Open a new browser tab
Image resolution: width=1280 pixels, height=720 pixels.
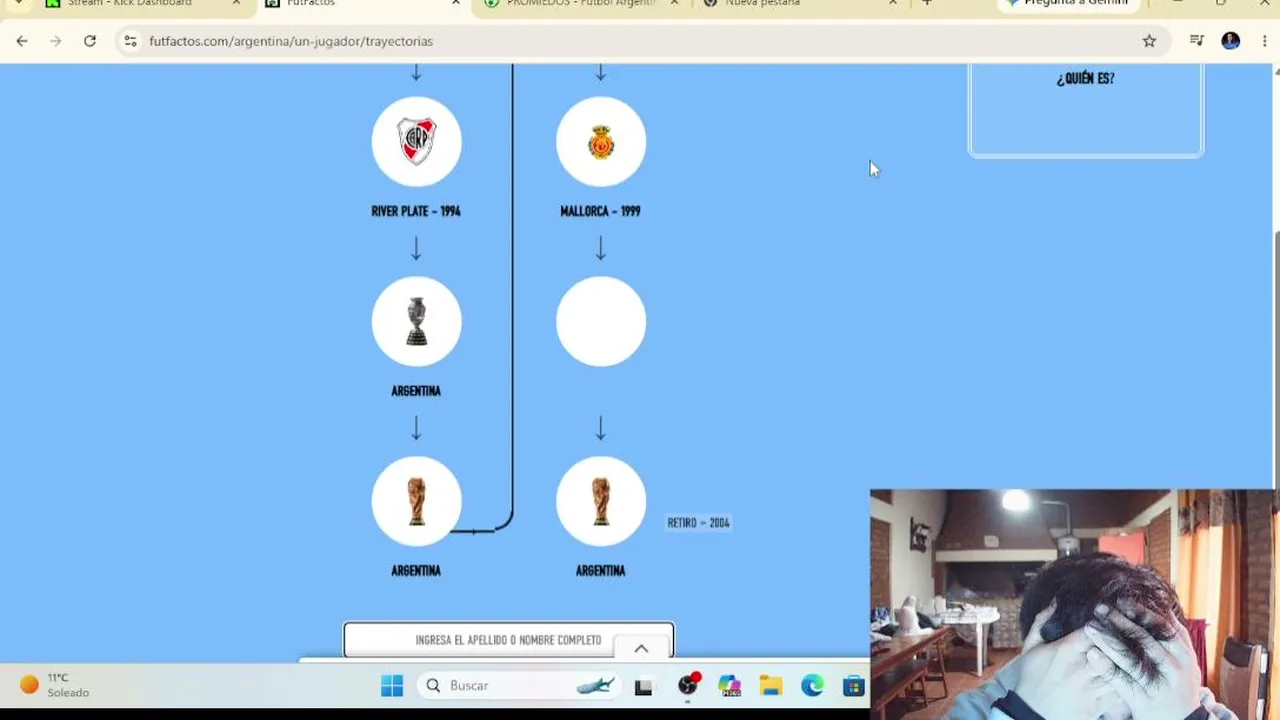[927, 3]
